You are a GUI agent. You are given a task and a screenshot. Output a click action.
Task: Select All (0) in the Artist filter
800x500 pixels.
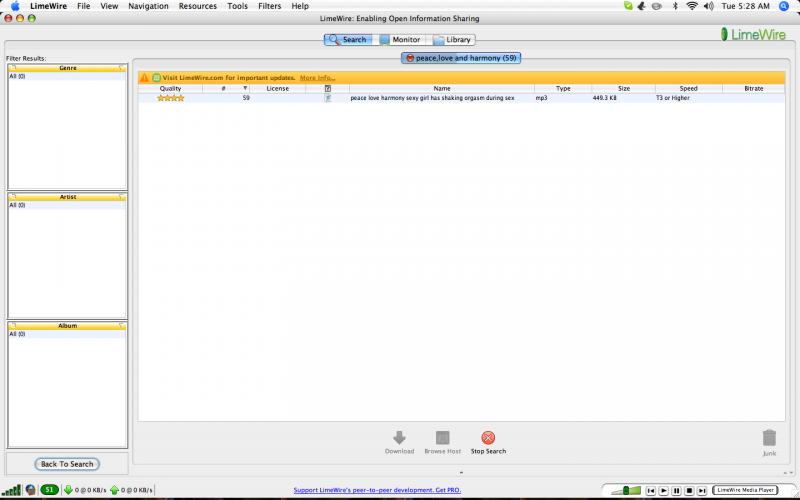[x=67, y=205]
